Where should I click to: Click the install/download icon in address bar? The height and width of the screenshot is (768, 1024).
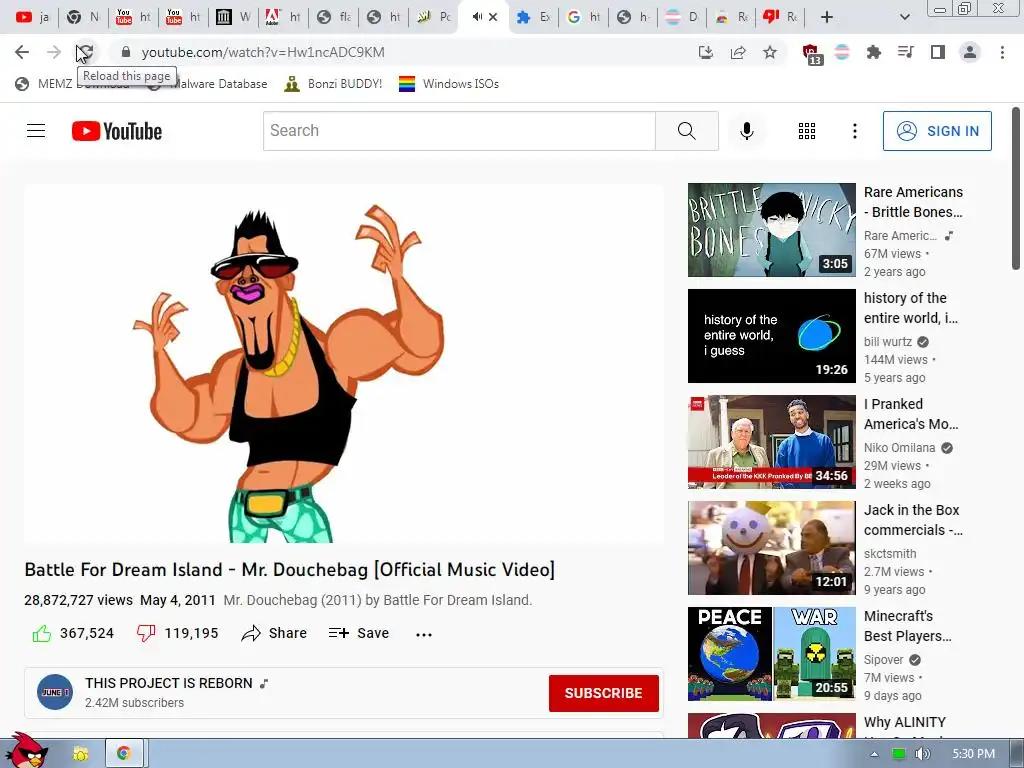click(x=706, y=52)
